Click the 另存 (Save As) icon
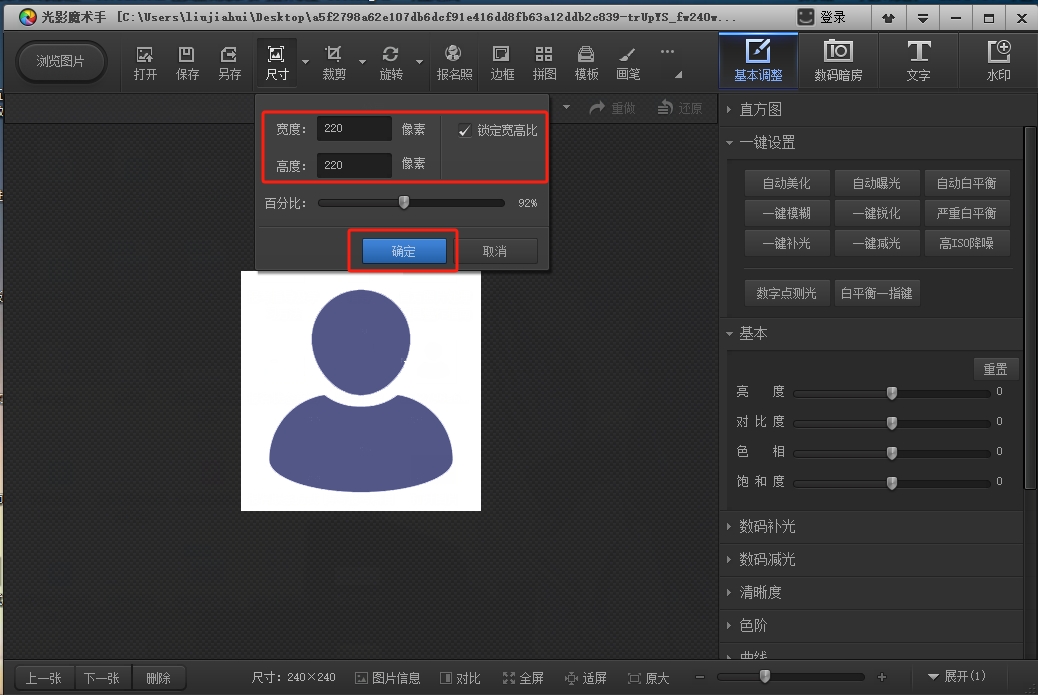Screen dimensions: 1038x695 click(229, 62)
